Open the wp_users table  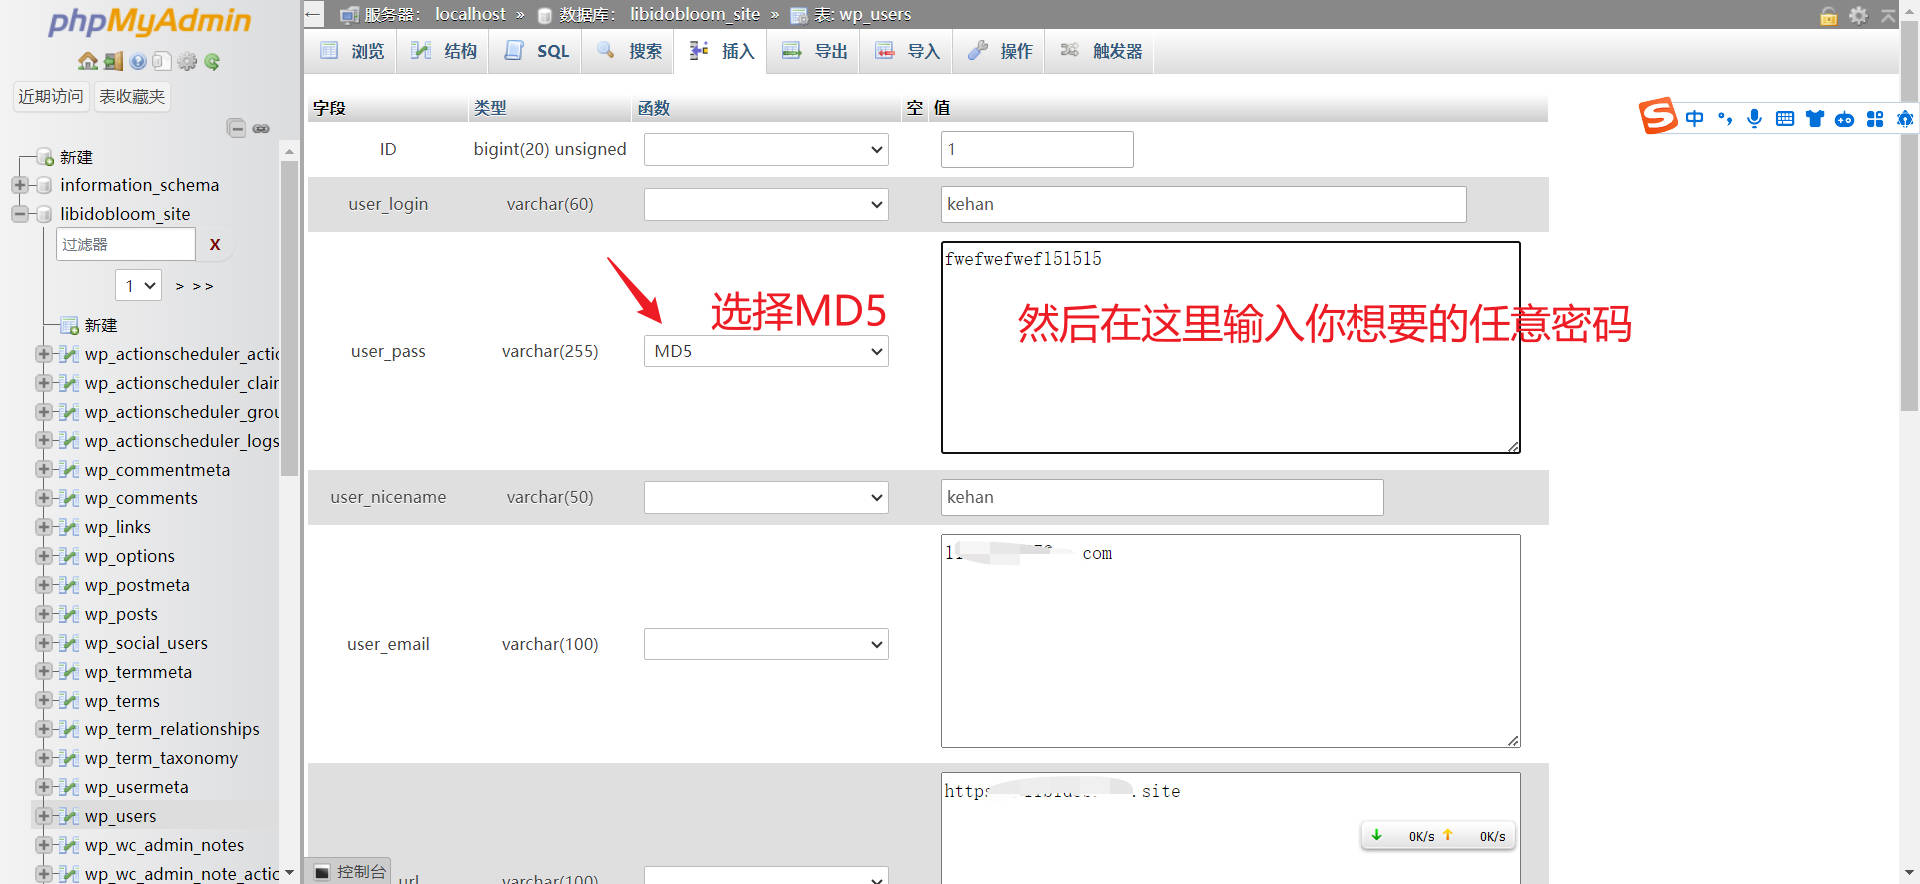pos(120,816)
